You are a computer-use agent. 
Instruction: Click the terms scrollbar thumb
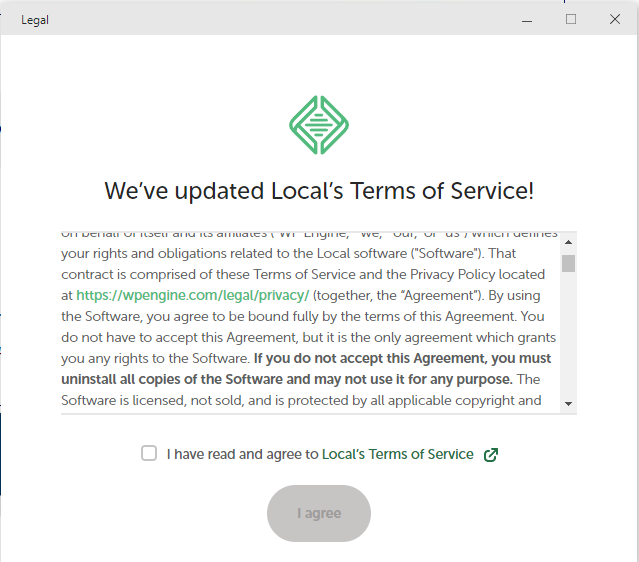568,263
